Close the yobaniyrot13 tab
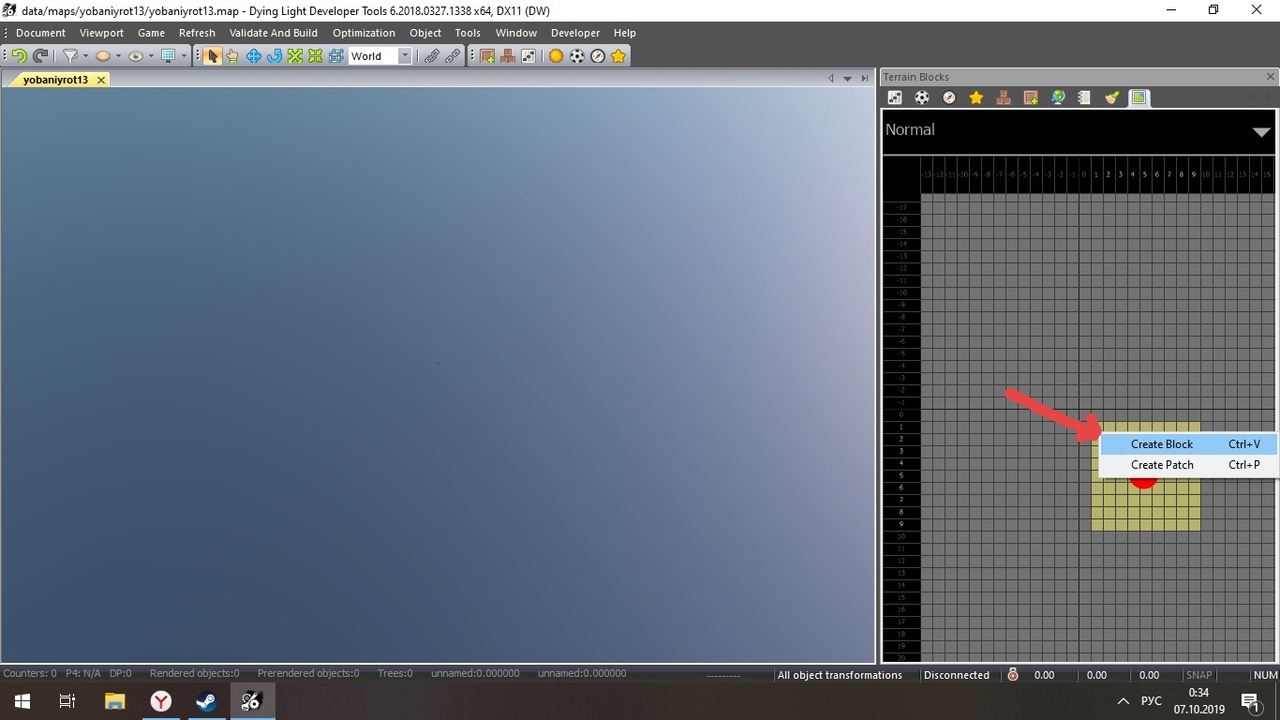Viewport: 1280px width, 720px height. pyautogui.click(x=101, y=80)
